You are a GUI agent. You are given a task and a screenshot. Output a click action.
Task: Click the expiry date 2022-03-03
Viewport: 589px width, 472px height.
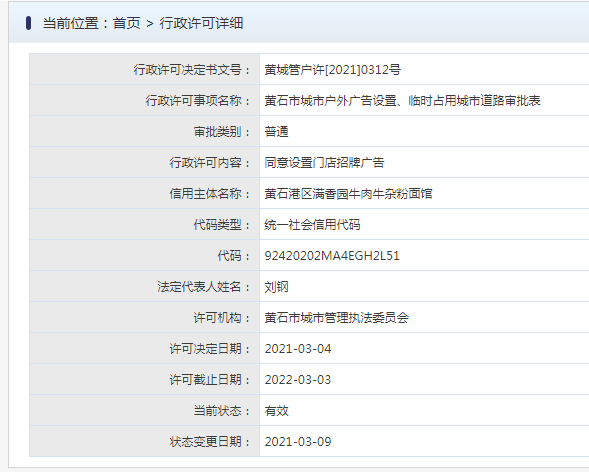coord(298,380)
